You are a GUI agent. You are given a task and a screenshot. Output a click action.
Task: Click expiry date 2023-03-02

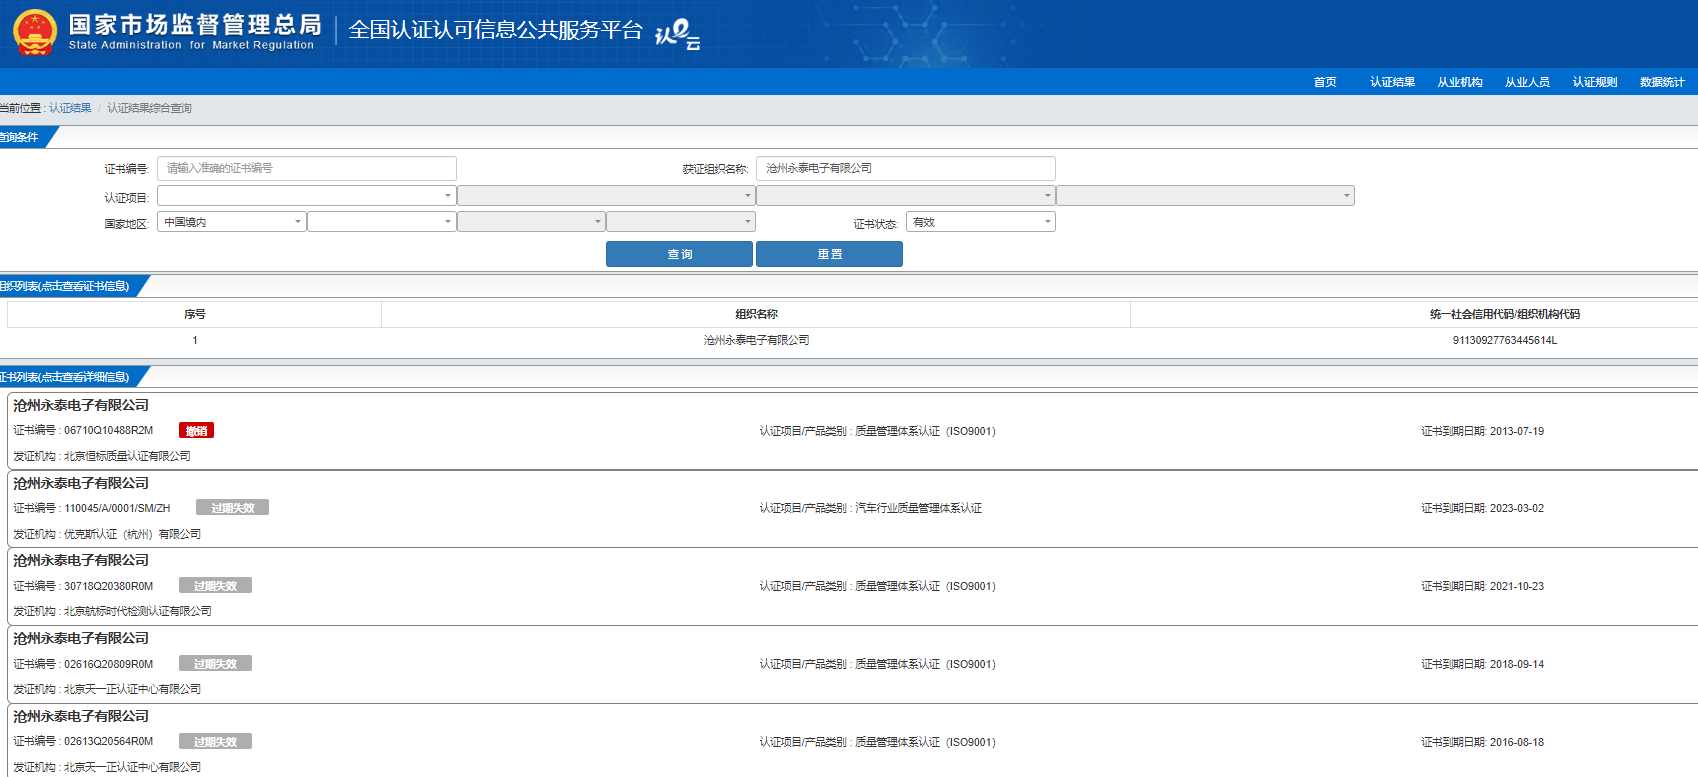[1516, 508]
